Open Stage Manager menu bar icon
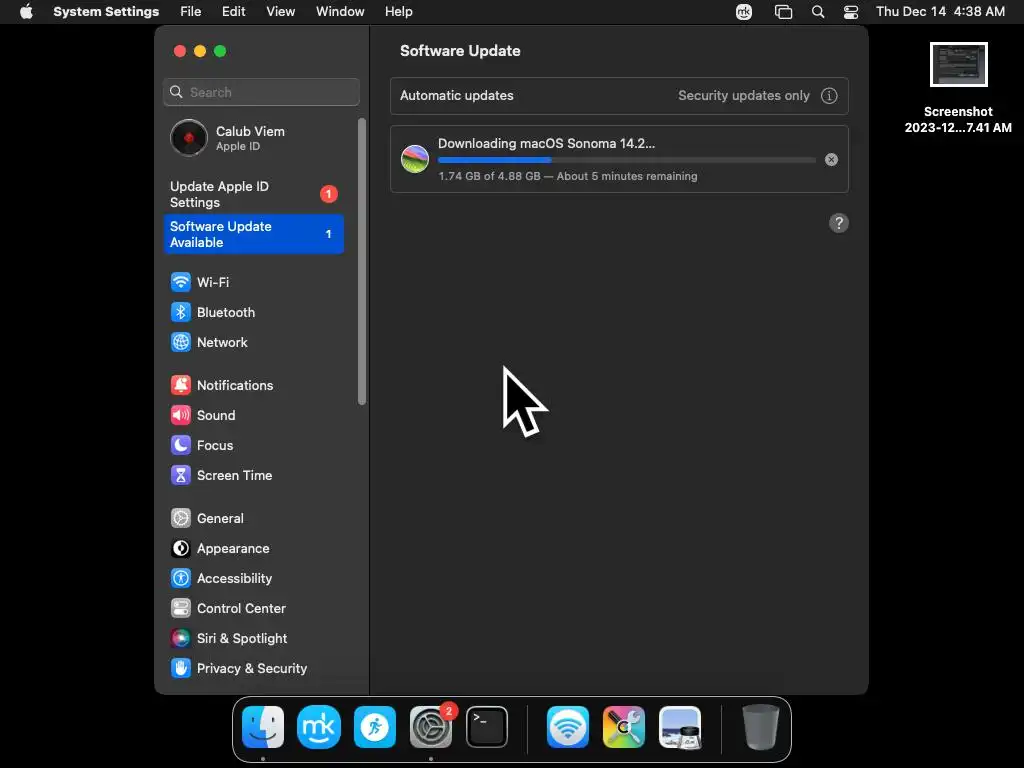1024x768 pixels. (x=783, y=12)
